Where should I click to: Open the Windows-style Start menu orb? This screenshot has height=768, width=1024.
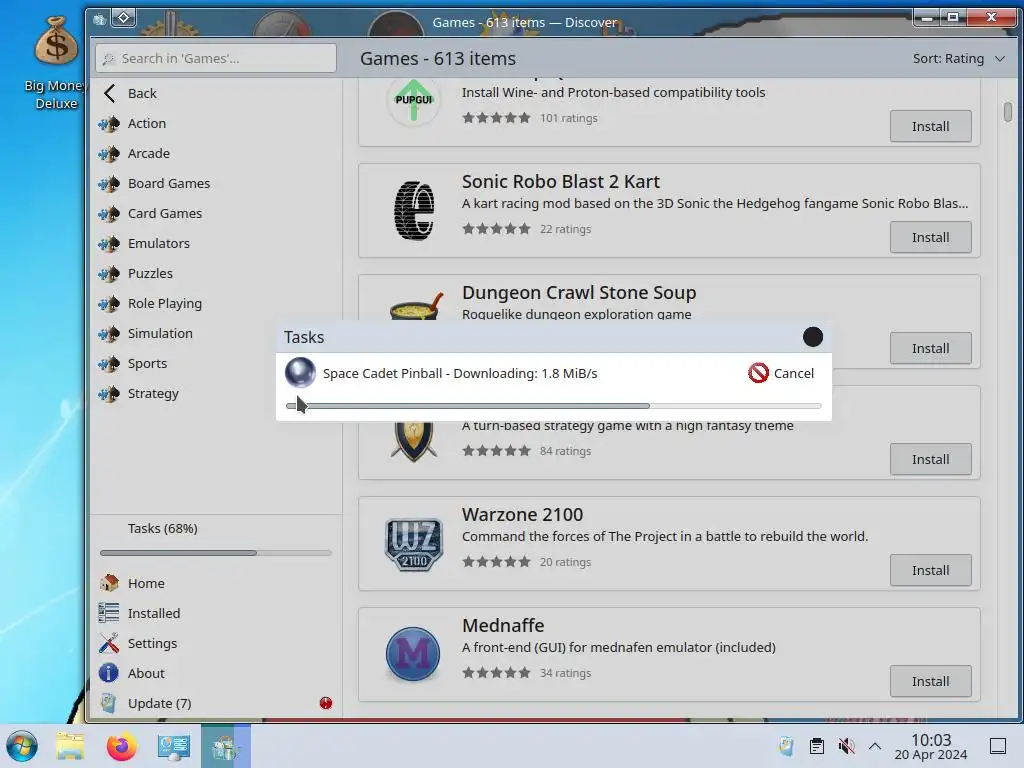point(22,746)
